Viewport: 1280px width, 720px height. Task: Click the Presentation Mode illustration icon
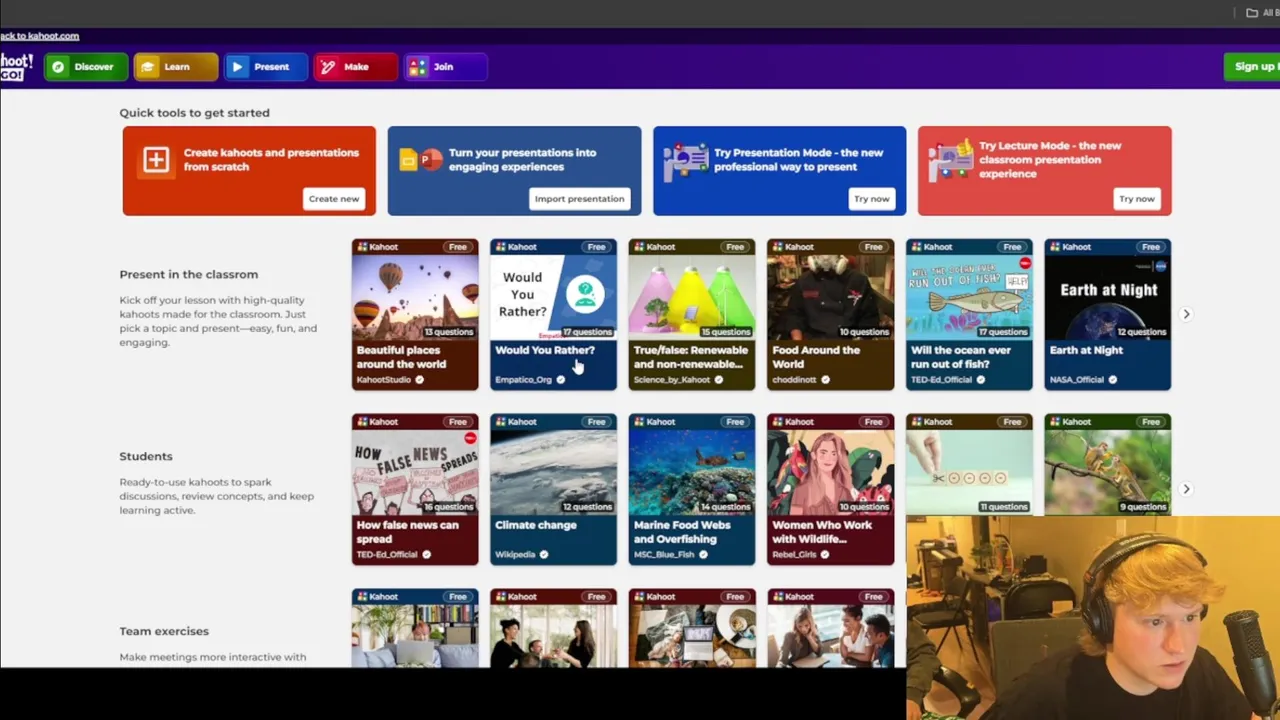pyautogui.click(x=686, y=160)
